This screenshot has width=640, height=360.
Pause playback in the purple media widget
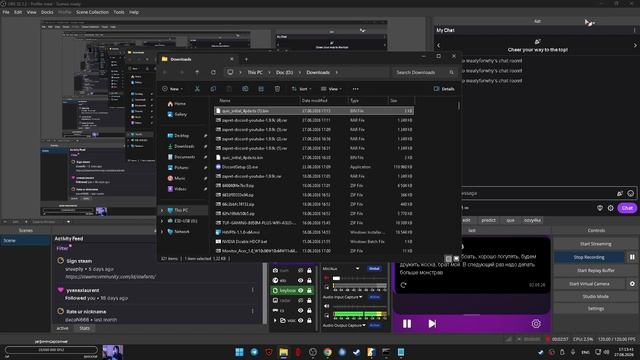coord(407,324)
